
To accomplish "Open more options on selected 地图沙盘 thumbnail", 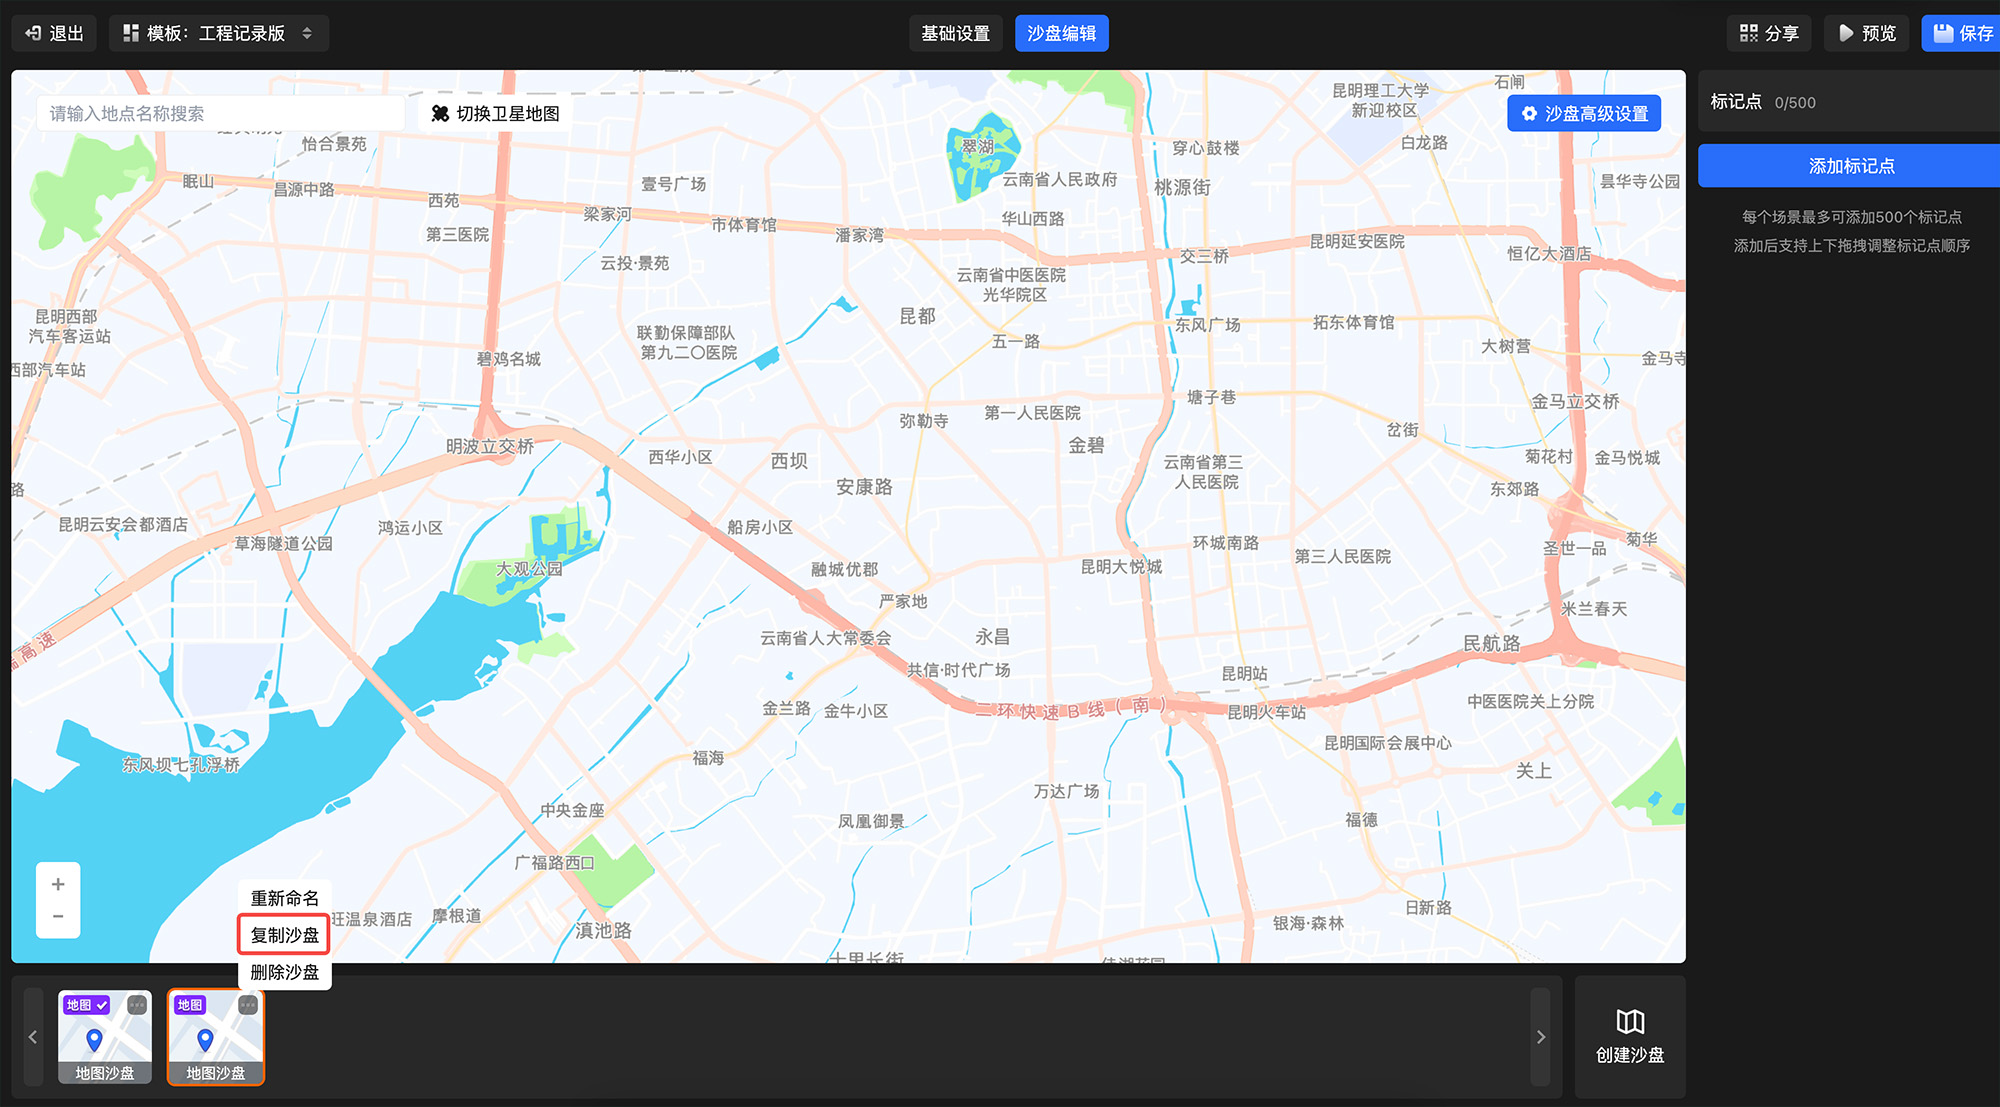I will click(x=248, y=1005).
